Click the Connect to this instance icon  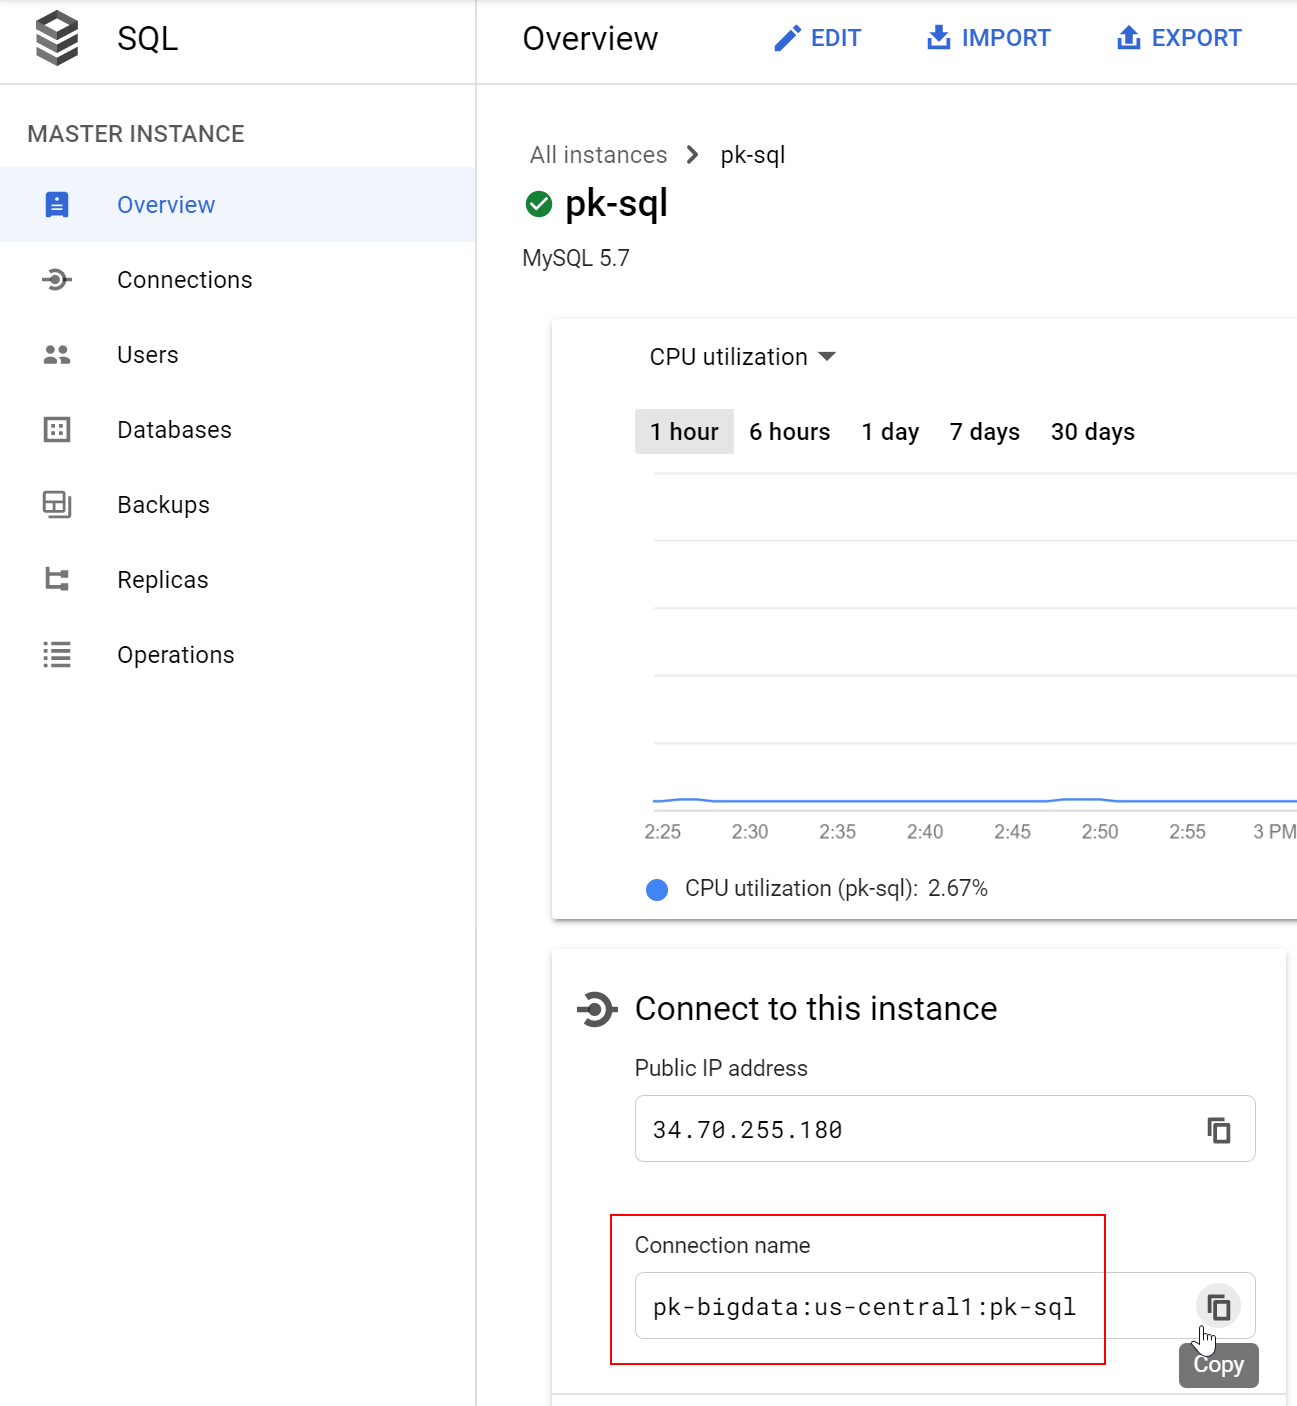(597, 1009)
